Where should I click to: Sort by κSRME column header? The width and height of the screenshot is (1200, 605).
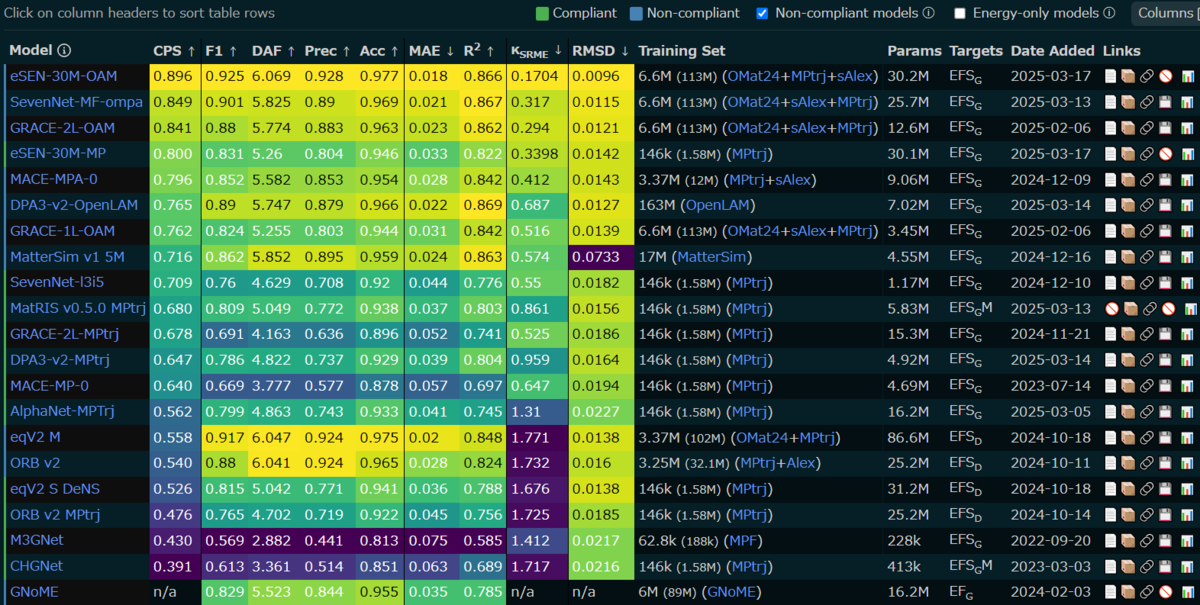coord(536,50)
